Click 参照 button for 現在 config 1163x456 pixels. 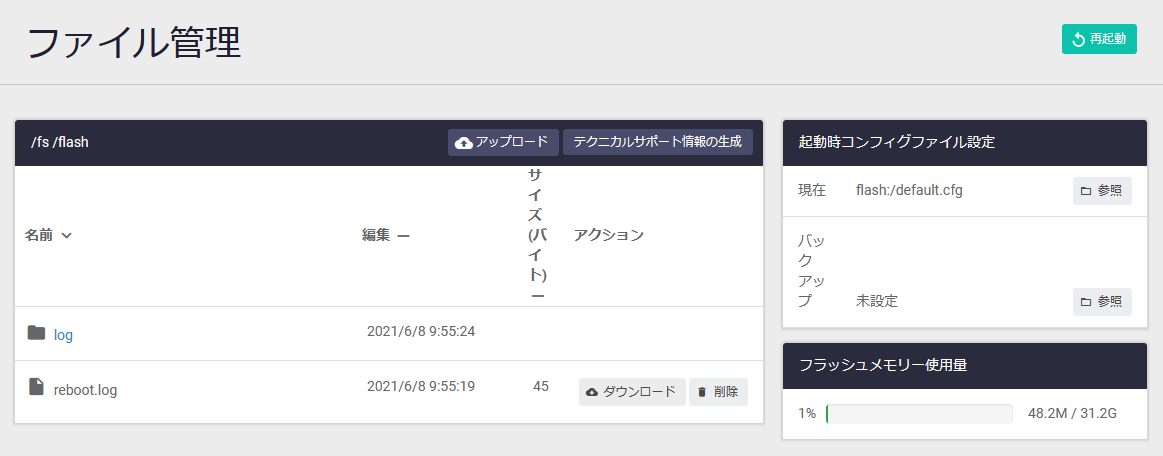[1102, 191]
